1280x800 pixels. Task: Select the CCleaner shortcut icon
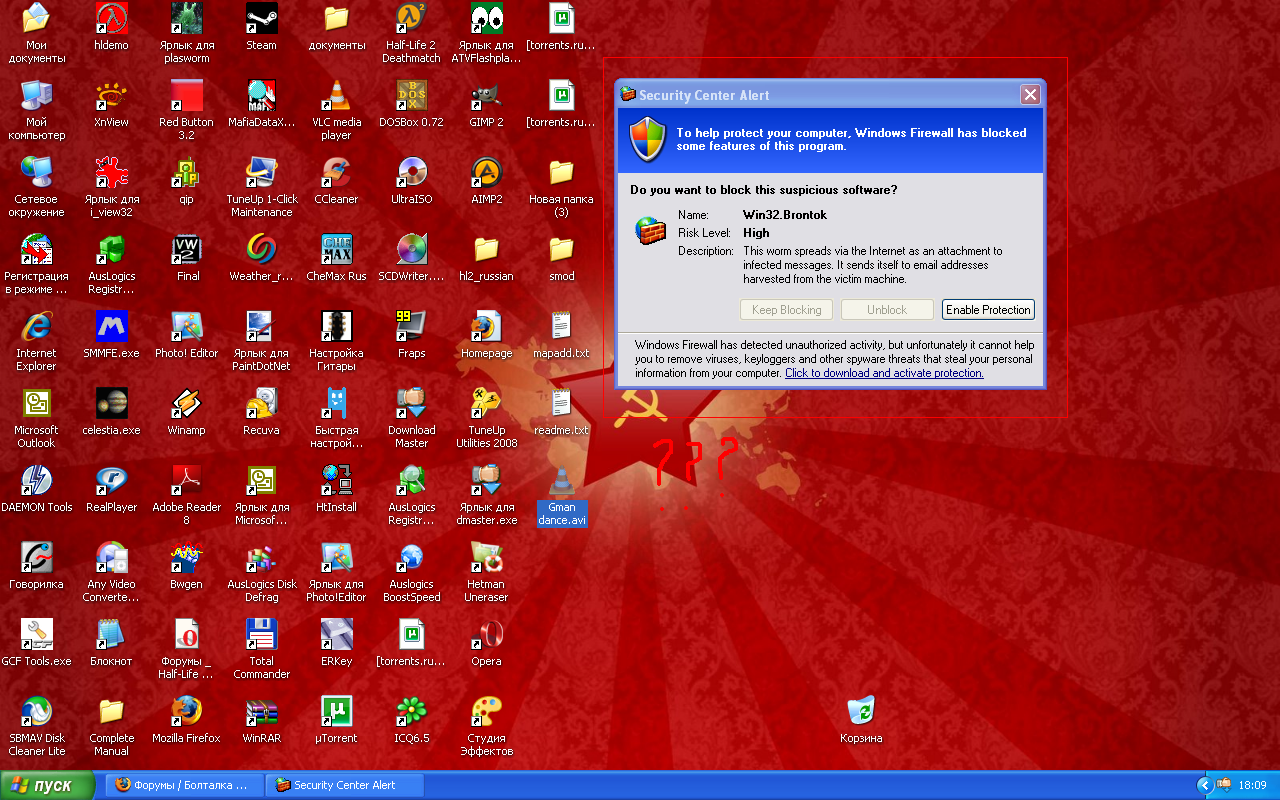click(x=337, y=172)
